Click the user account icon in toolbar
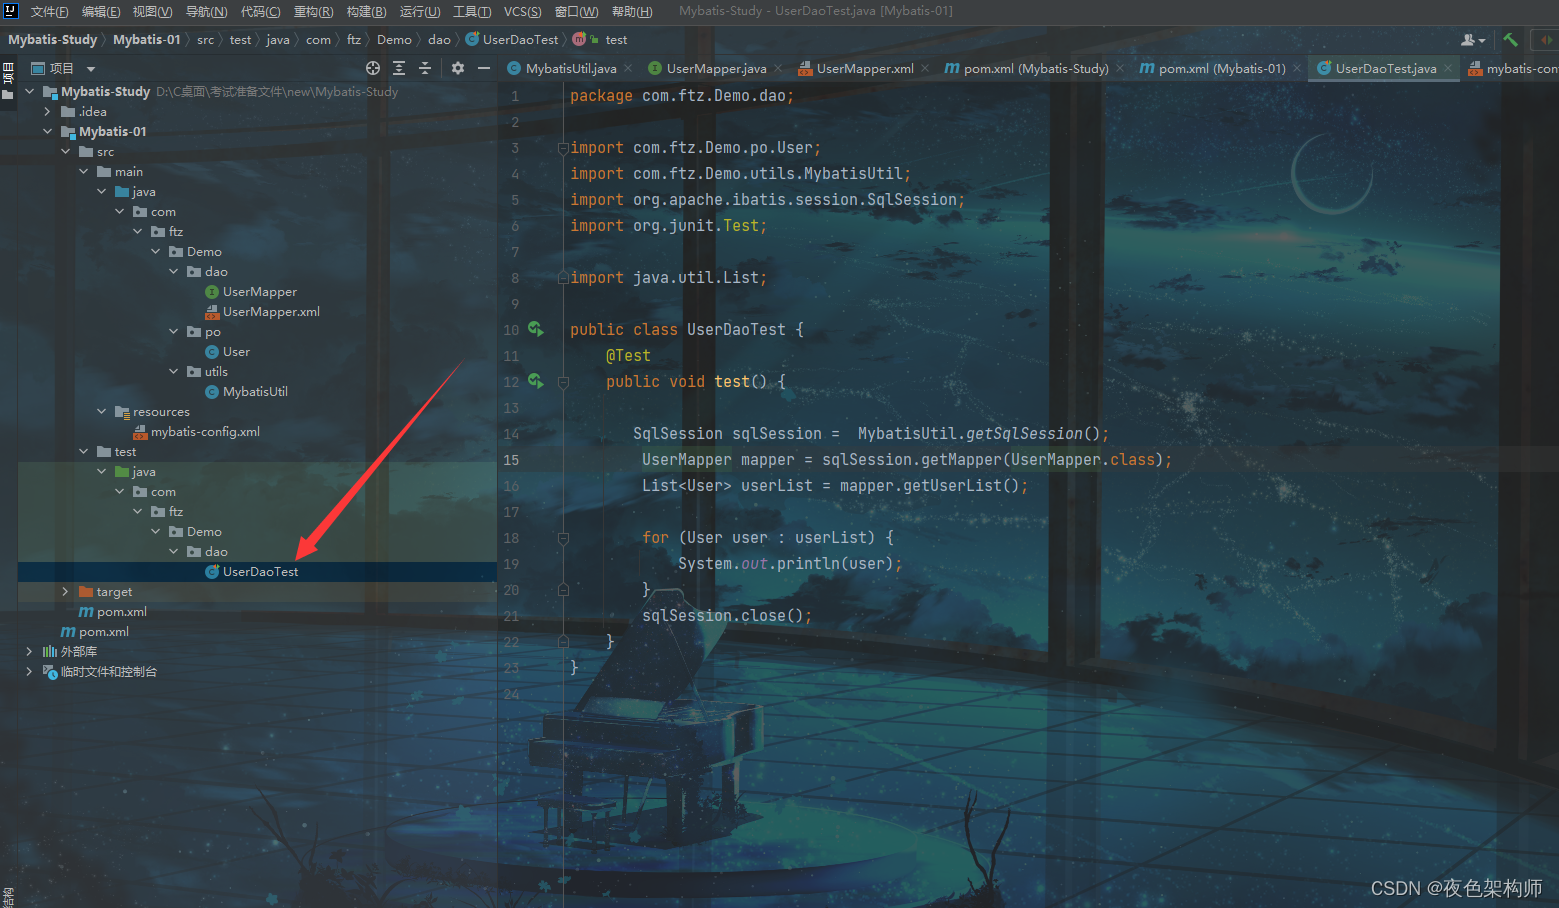The width and height of the screenshot is (1559, 908). pyautogui.click(x=1472, y=40)
